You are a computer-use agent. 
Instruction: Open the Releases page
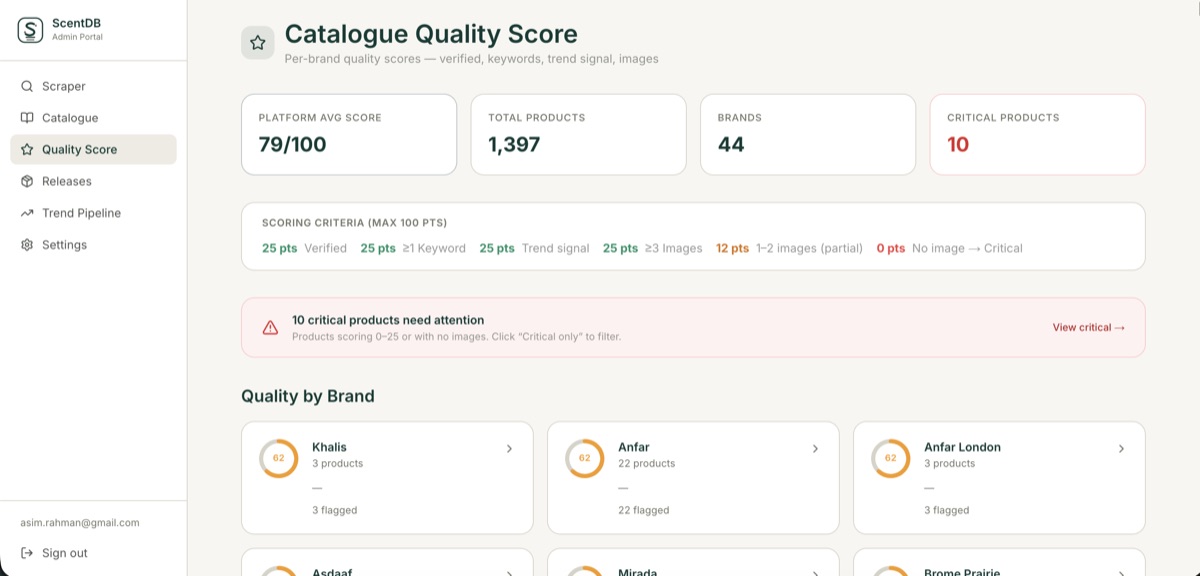(x=93, y=181)
